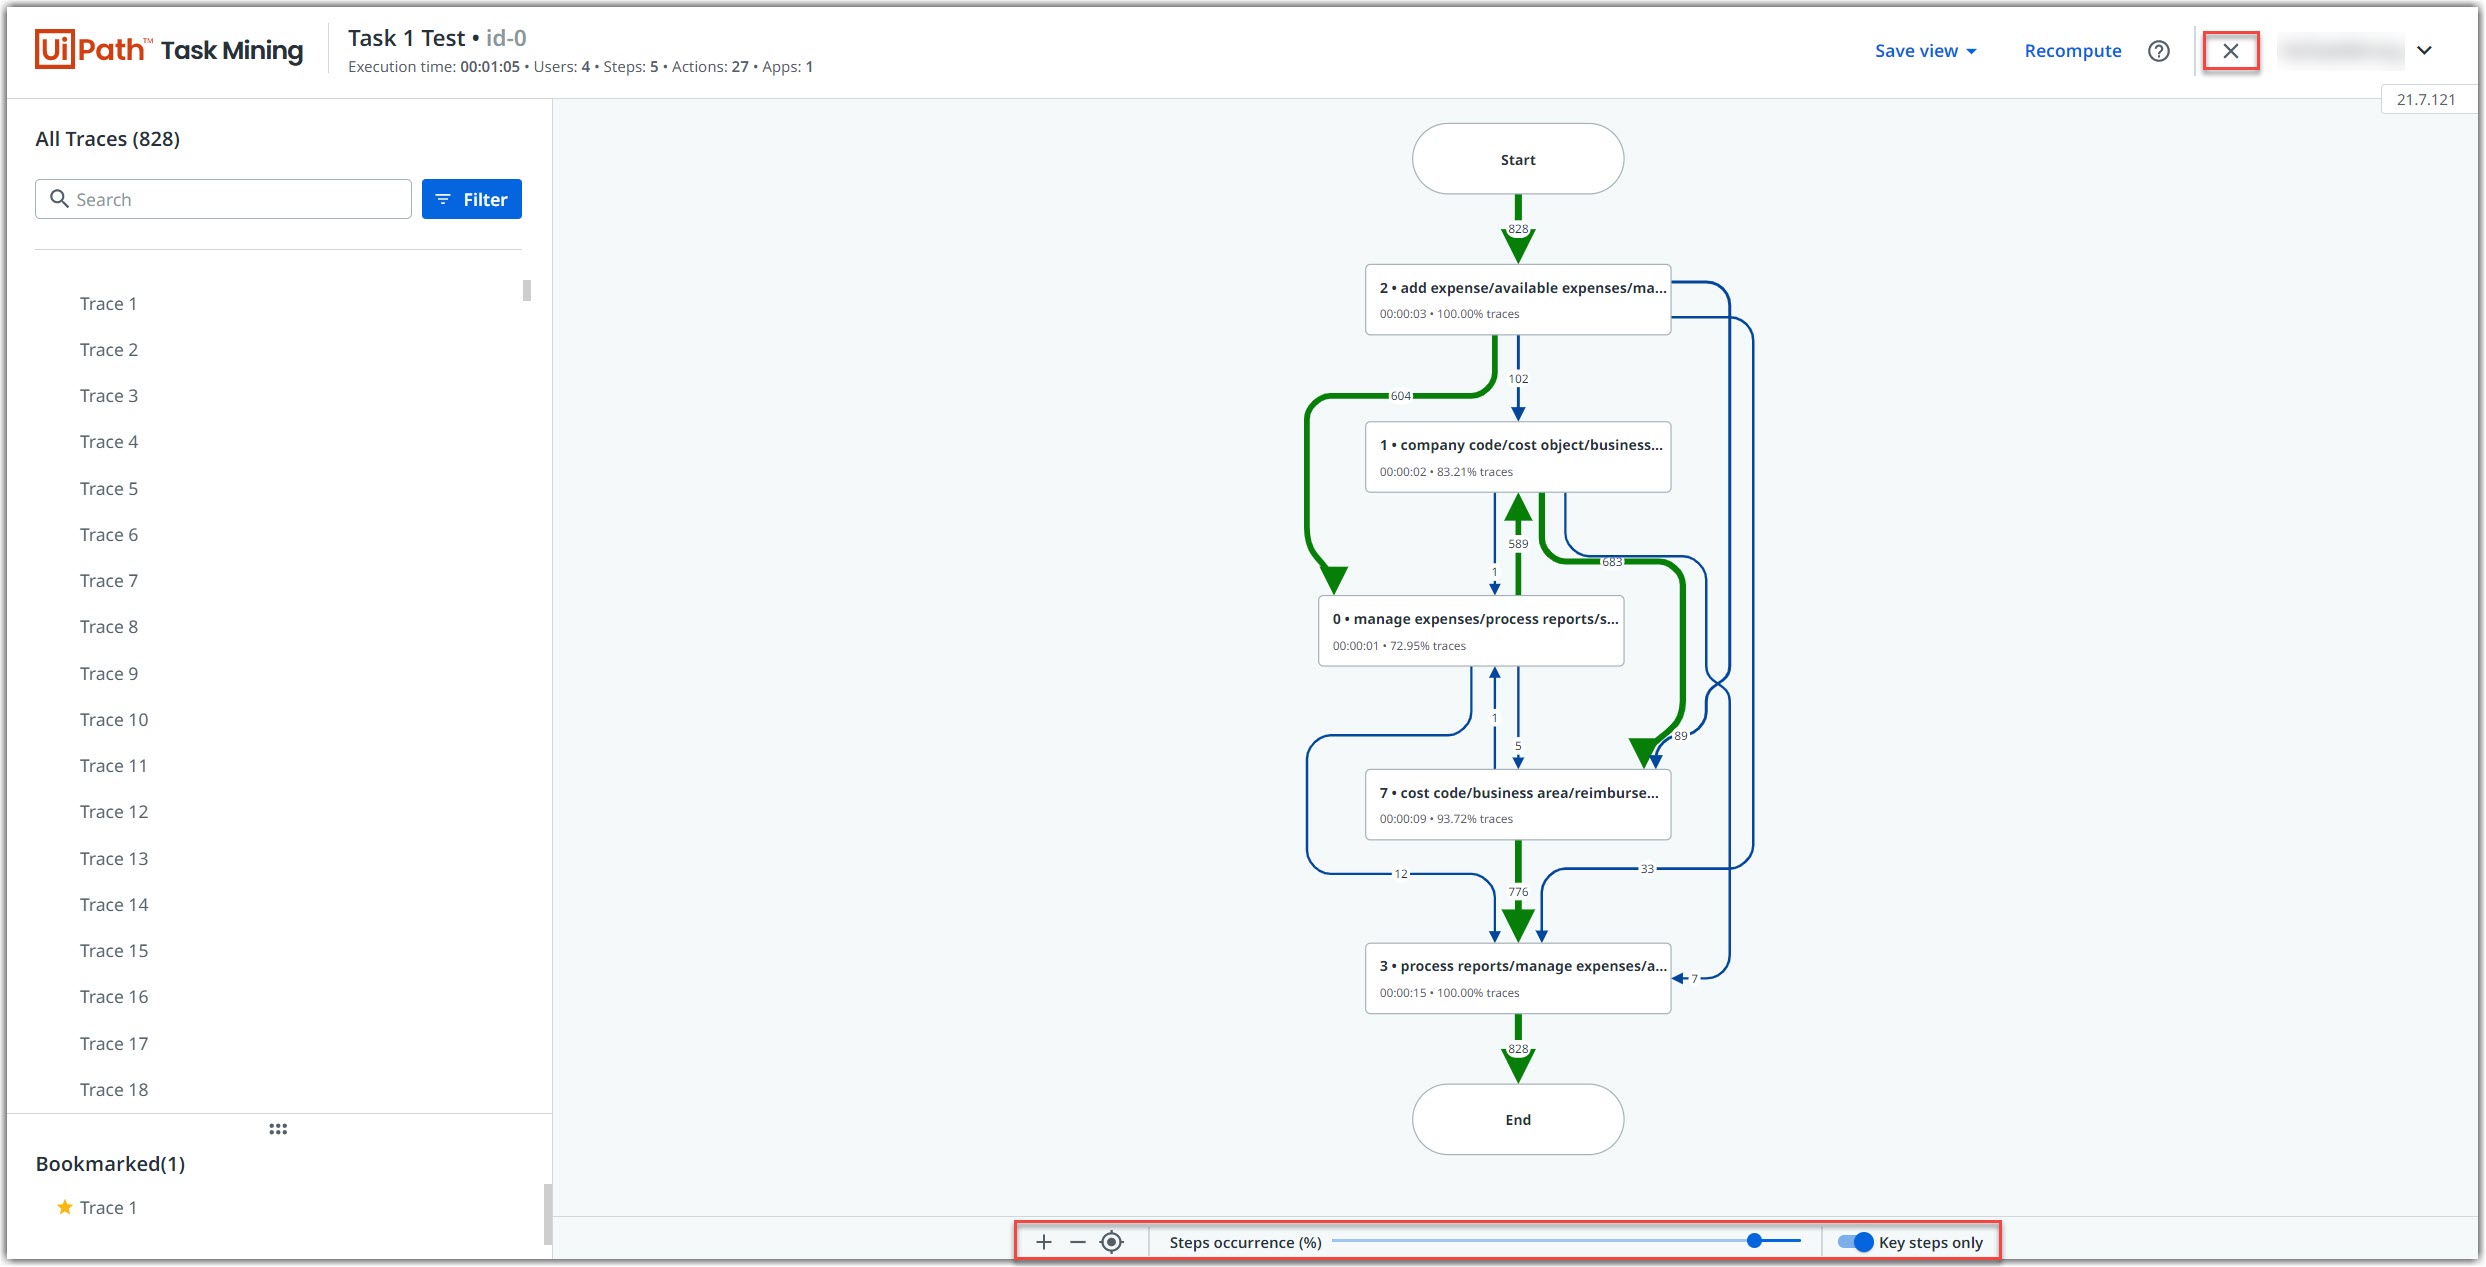Viewport: 2486px width, 1267px height.
Task: Open help via the question mark icon
Action: [2158, 51]
